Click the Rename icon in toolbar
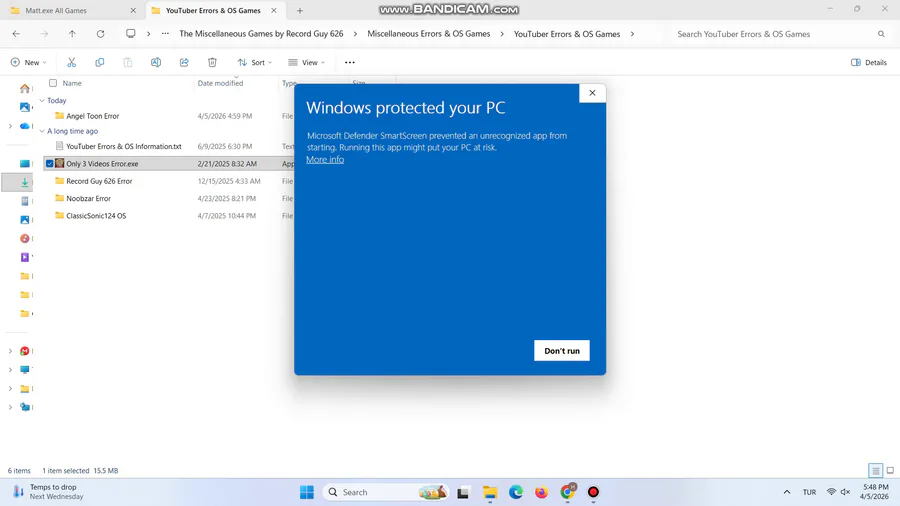This screenshot has height=506, width=900. 156,63
